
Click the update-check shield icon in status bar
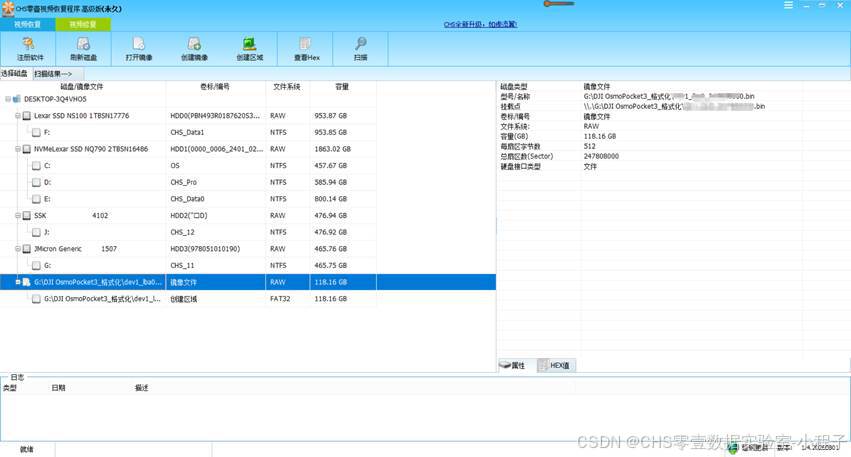click(x=734, y=448)
